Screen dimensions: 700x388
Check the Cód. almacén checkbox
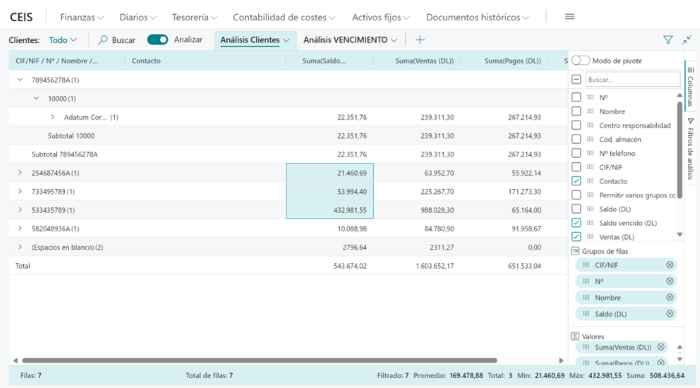[x=576, y=139]
